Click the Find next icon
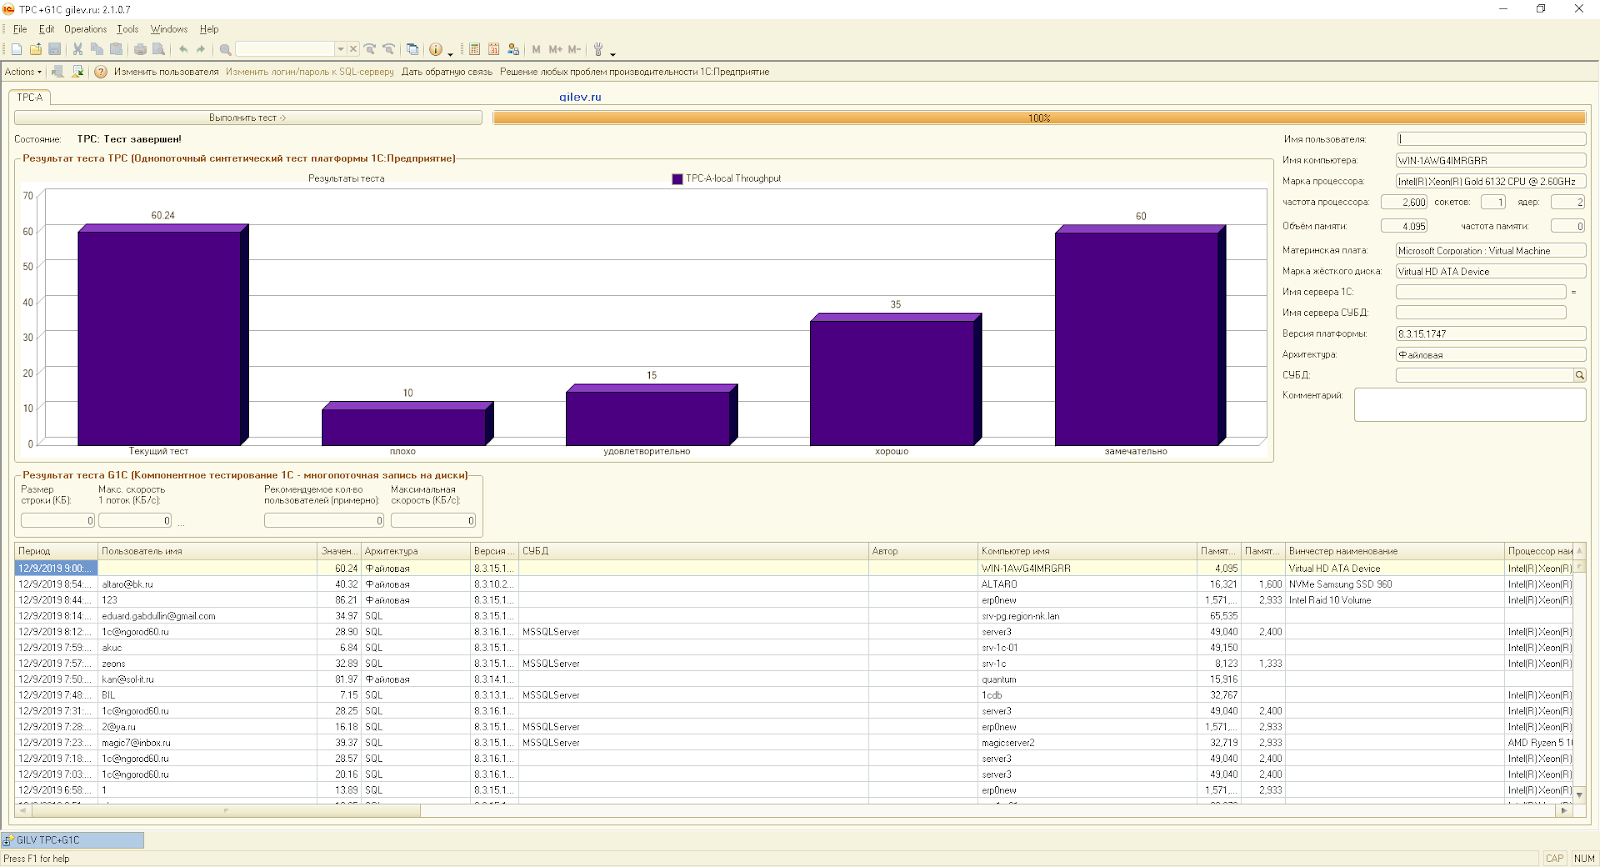 pyautogui.click(x=370, y=49)
